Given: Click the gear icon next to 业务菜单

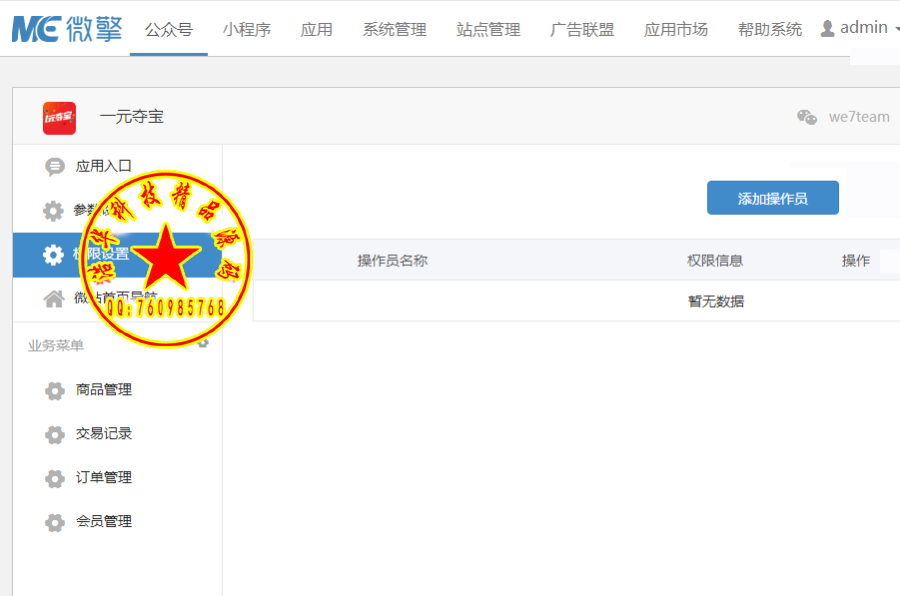Looking at the screenshot, I should pos(203,341).
